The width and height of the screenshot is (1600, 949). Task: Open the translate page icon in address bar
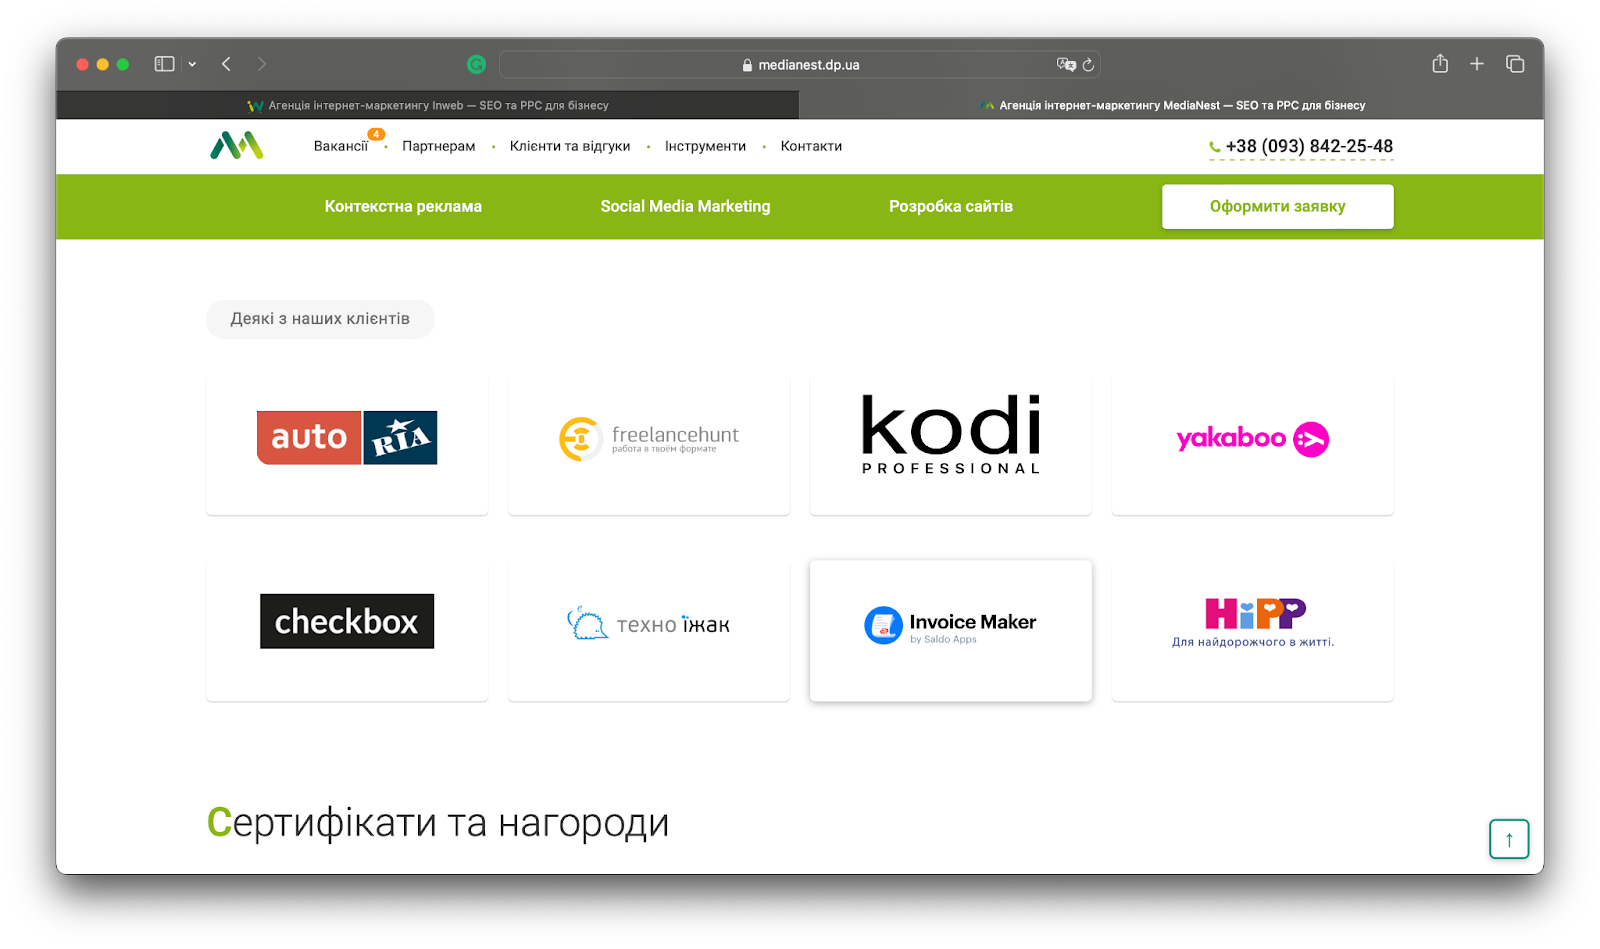click(x=1066, y=64)
